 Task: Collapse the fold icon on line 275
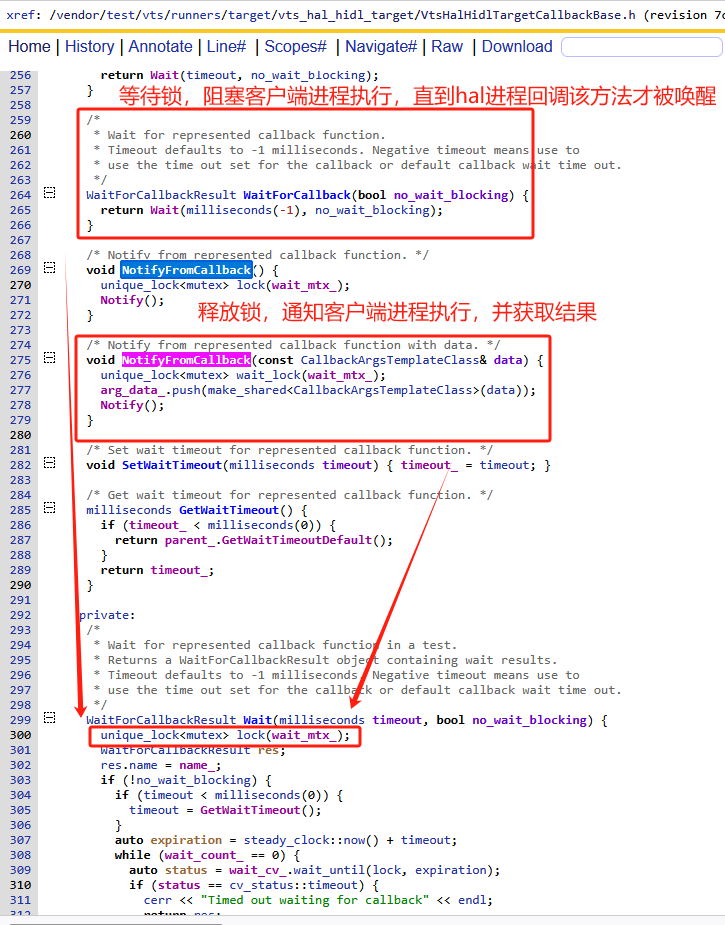[x=50, y=358]
